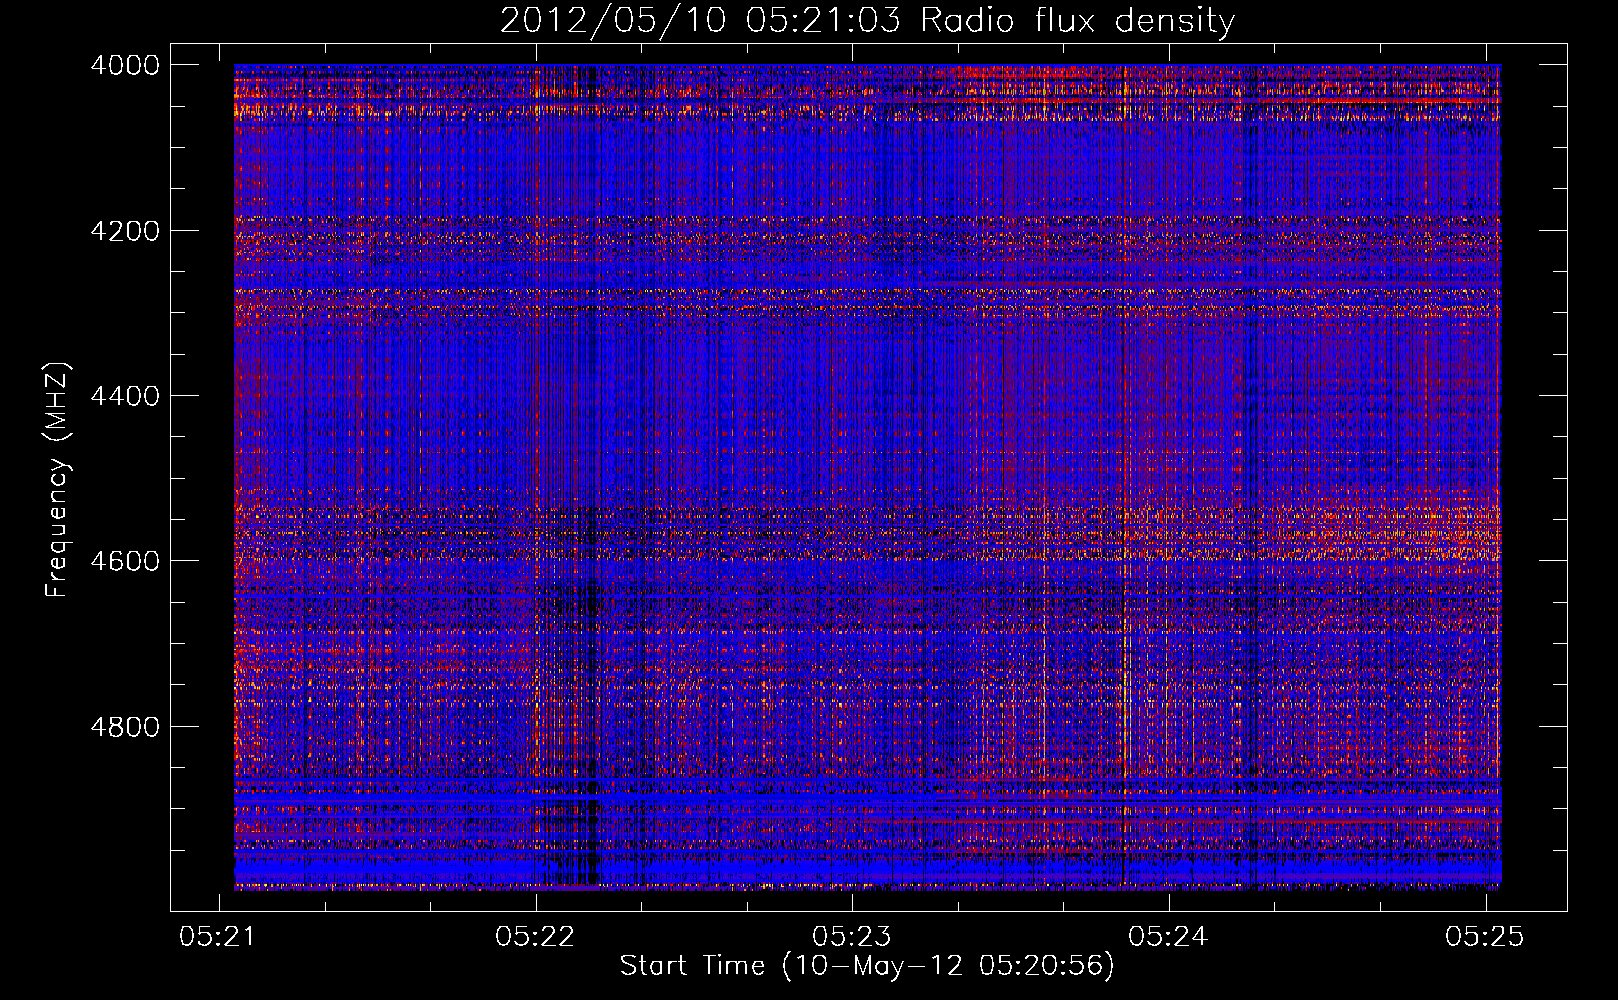The width and height of the screenshot is (1618, 1000).
Task: Click the 05:21 time axis label
Action: pyautogui.click(x=219, y=936)
